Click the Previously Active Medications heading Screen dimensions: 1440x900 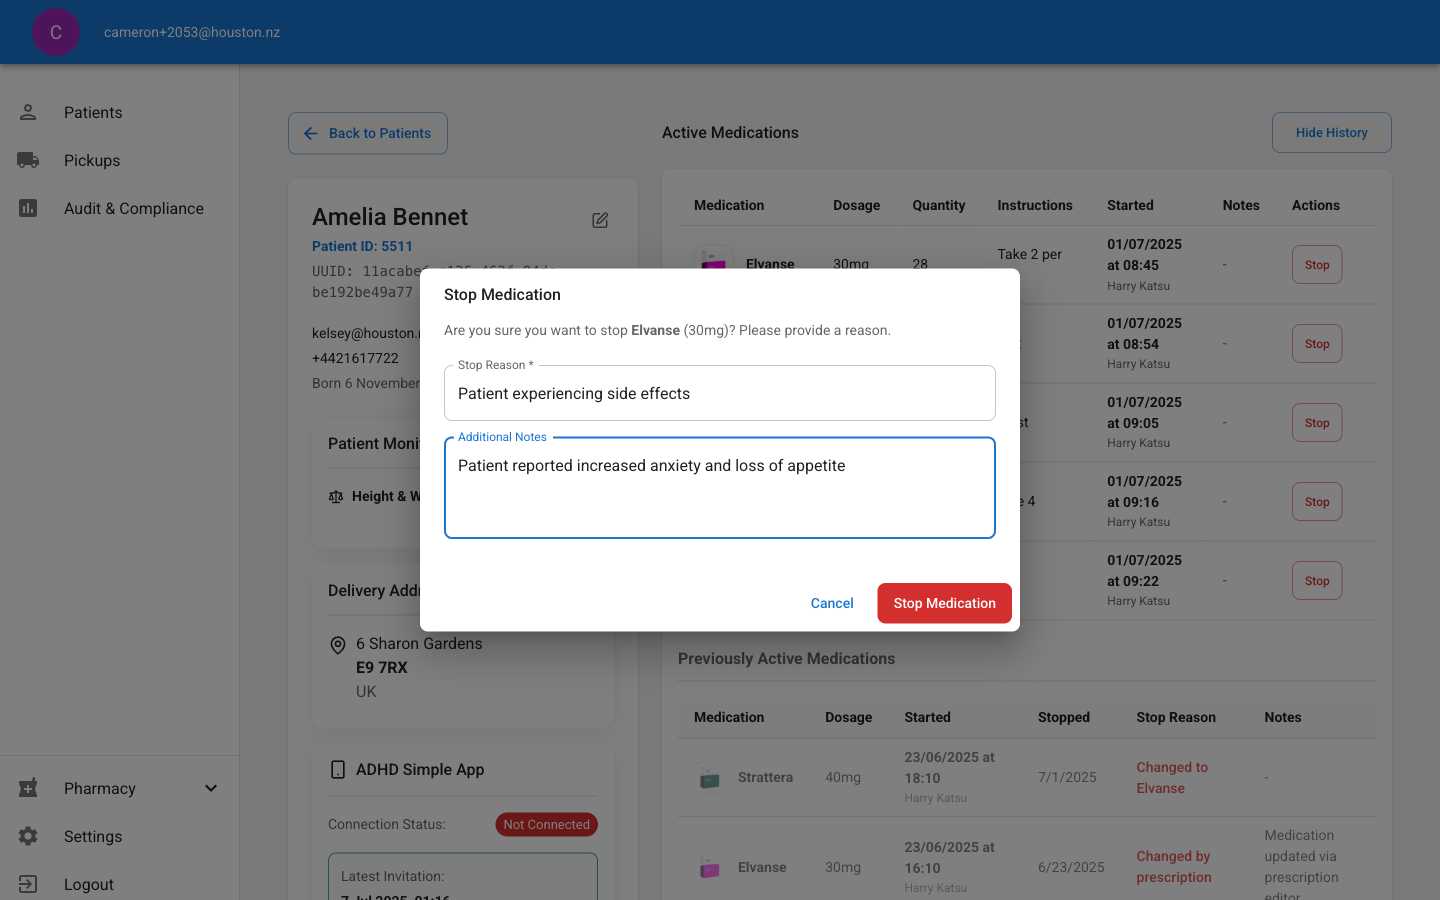click(786, 658)
